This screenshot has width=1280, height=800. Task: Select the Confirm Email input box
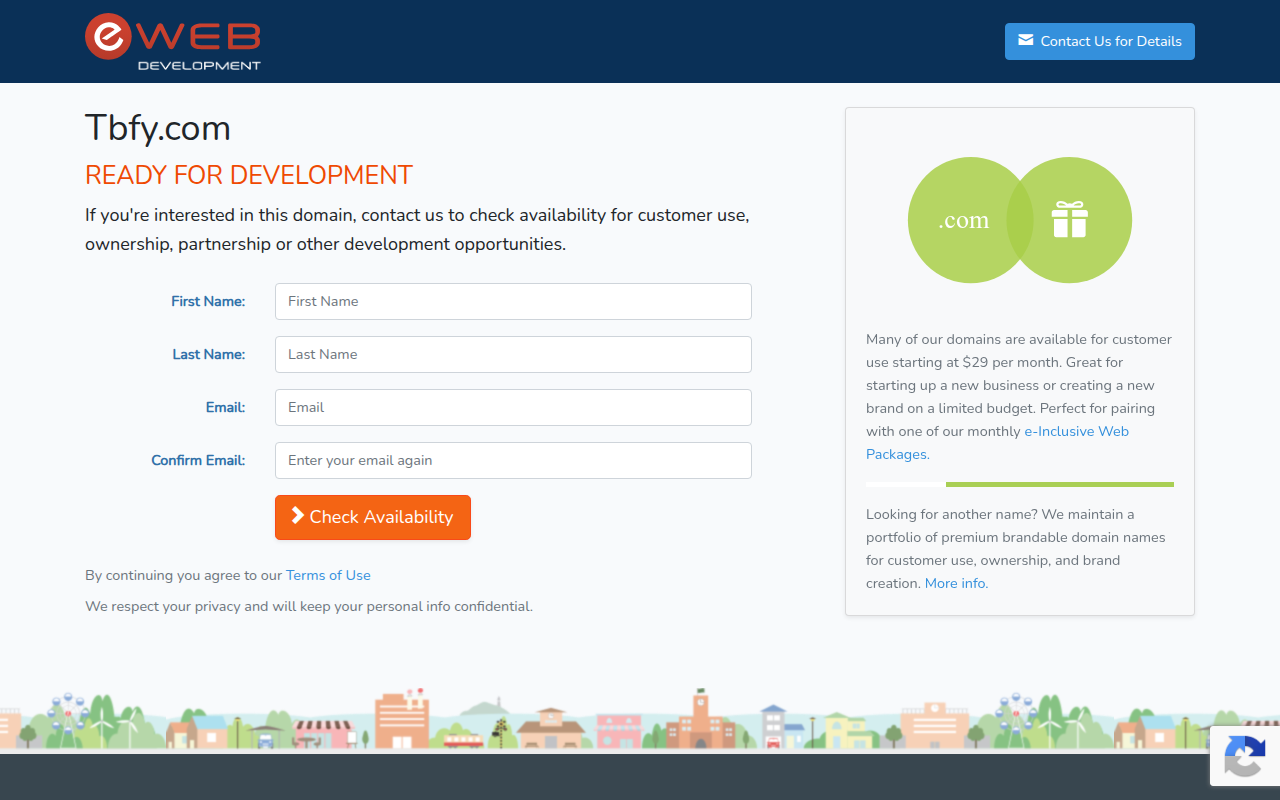(513, 460)
